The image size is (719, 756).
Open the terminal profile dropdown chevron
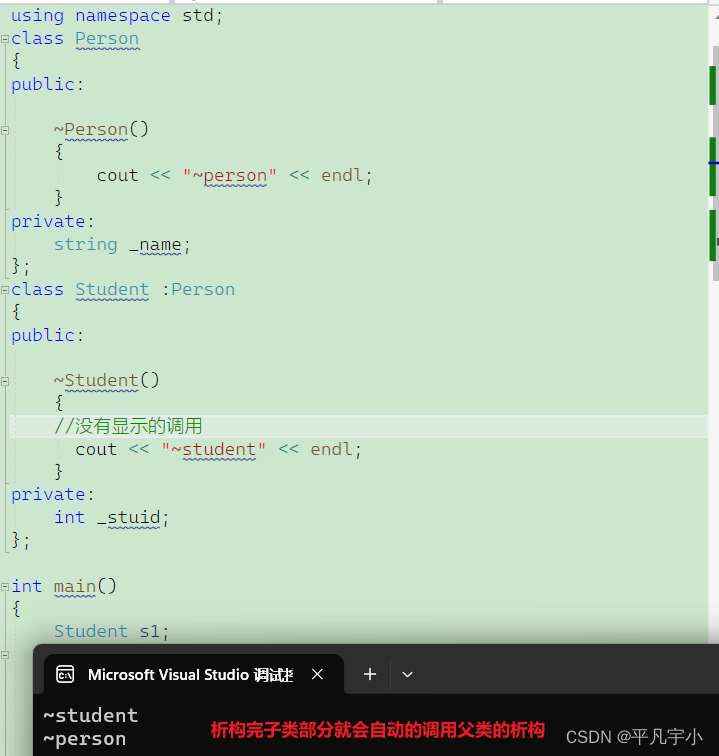coord(407,674)
